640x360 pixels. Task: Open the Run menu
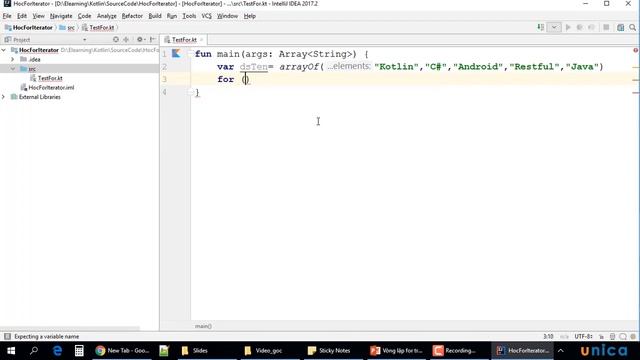click(x=172, y=16)
